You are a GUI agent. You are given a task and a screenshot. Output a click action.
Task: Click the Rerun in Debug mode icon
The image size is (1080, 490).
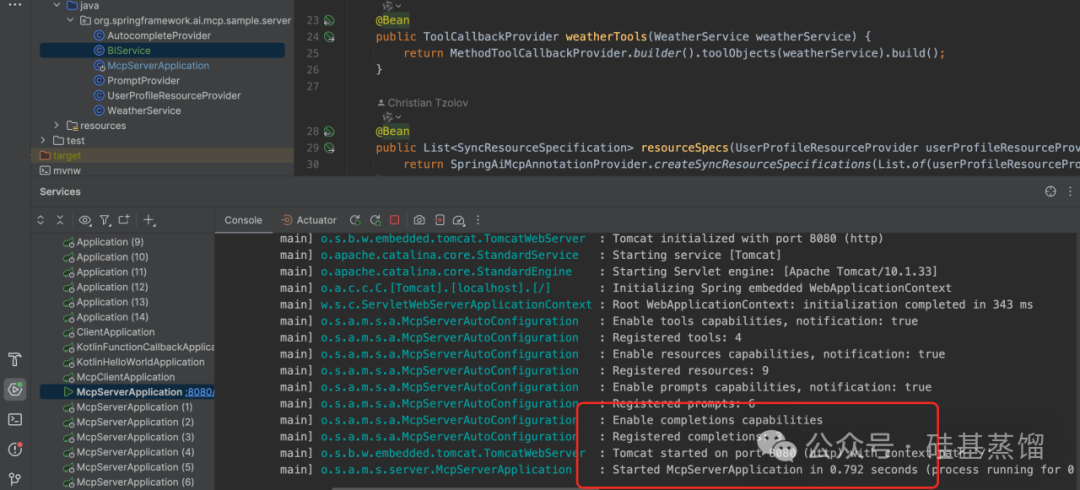click(x=375, y=220)
